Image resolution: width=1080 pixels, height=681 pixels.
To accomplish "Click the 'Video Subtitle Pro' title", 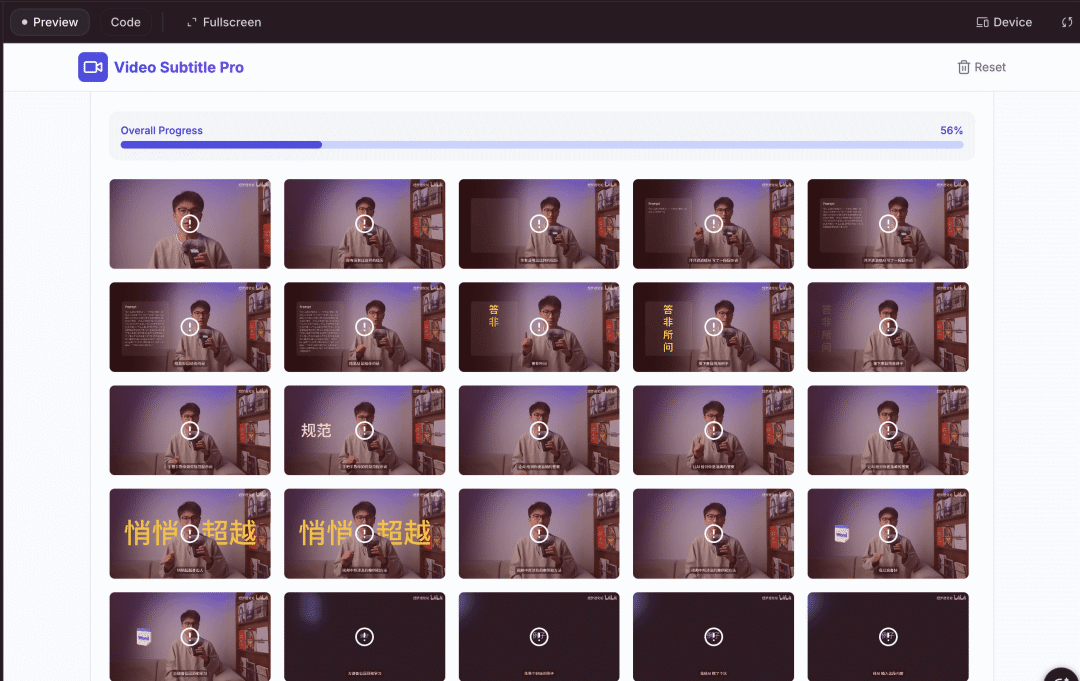I will [179, 67].
